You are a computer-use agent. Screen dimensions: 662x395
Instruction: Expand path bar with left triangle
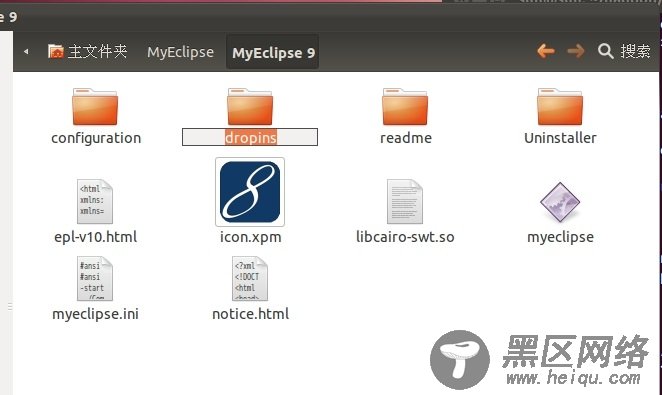[26, 51]
